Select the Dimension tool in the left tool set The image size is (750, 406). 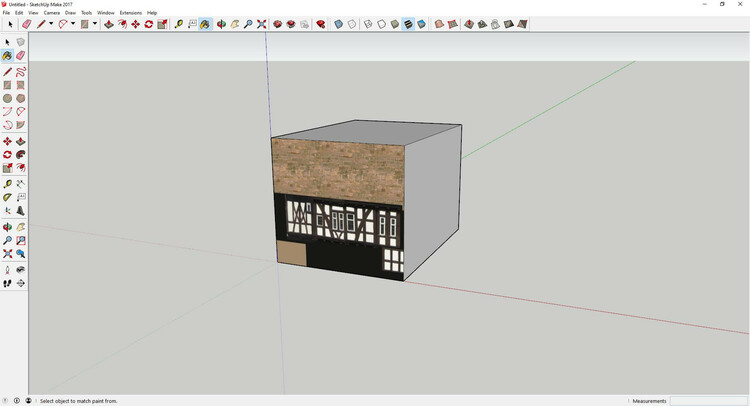pyautogui.click(x=21, y=184)
